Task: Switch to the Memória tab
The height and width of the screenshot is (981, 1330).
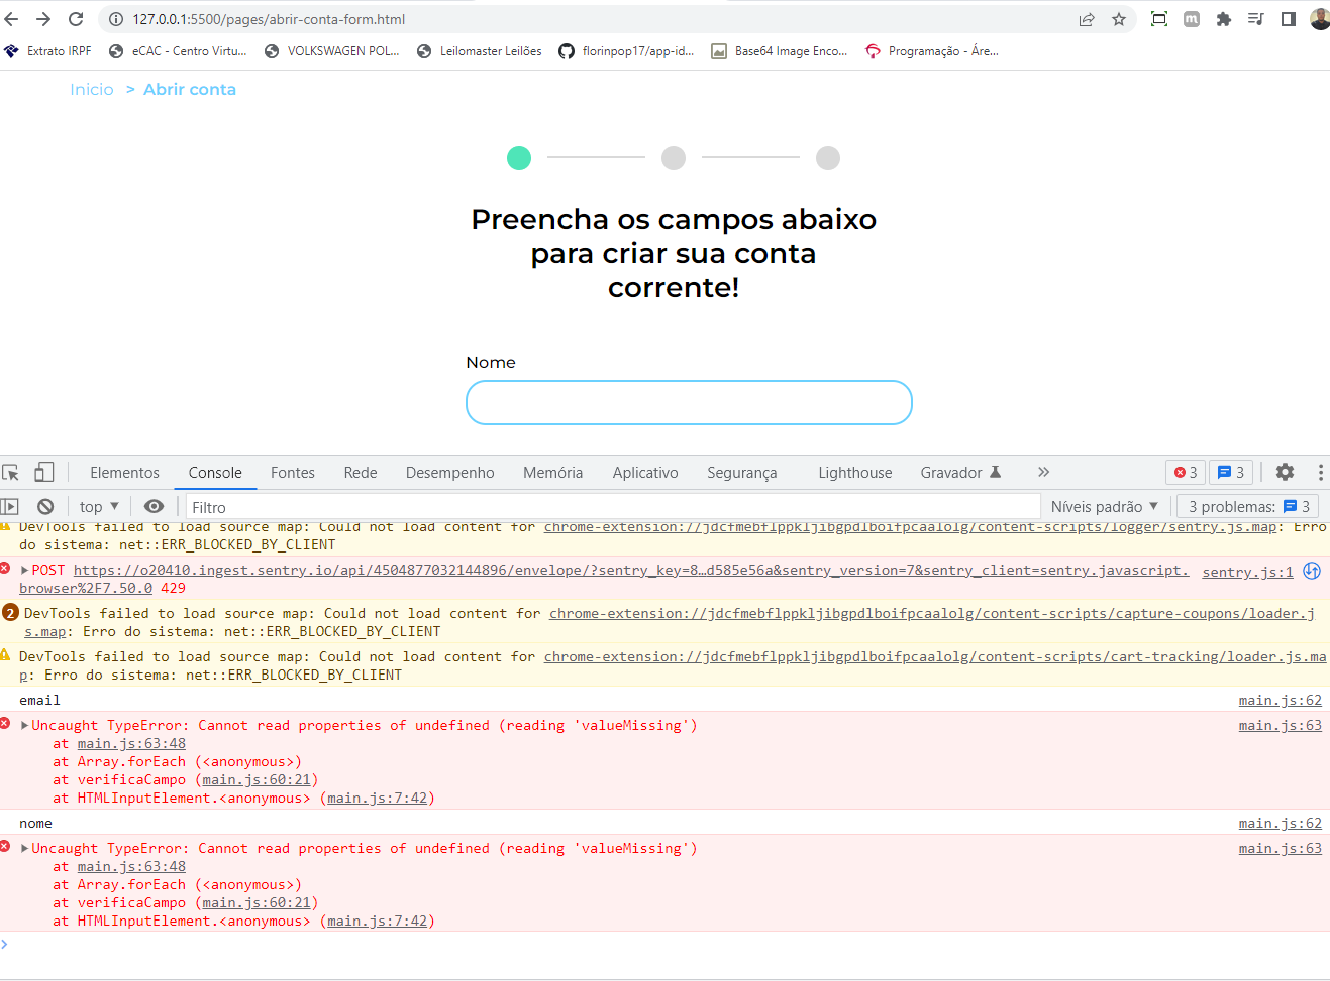Action: (553, 473)
